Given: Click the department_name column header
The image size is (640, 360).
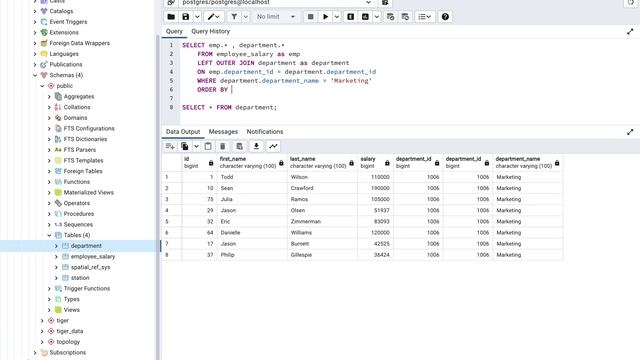Looking at the screenshot, I should click(528, 162).
